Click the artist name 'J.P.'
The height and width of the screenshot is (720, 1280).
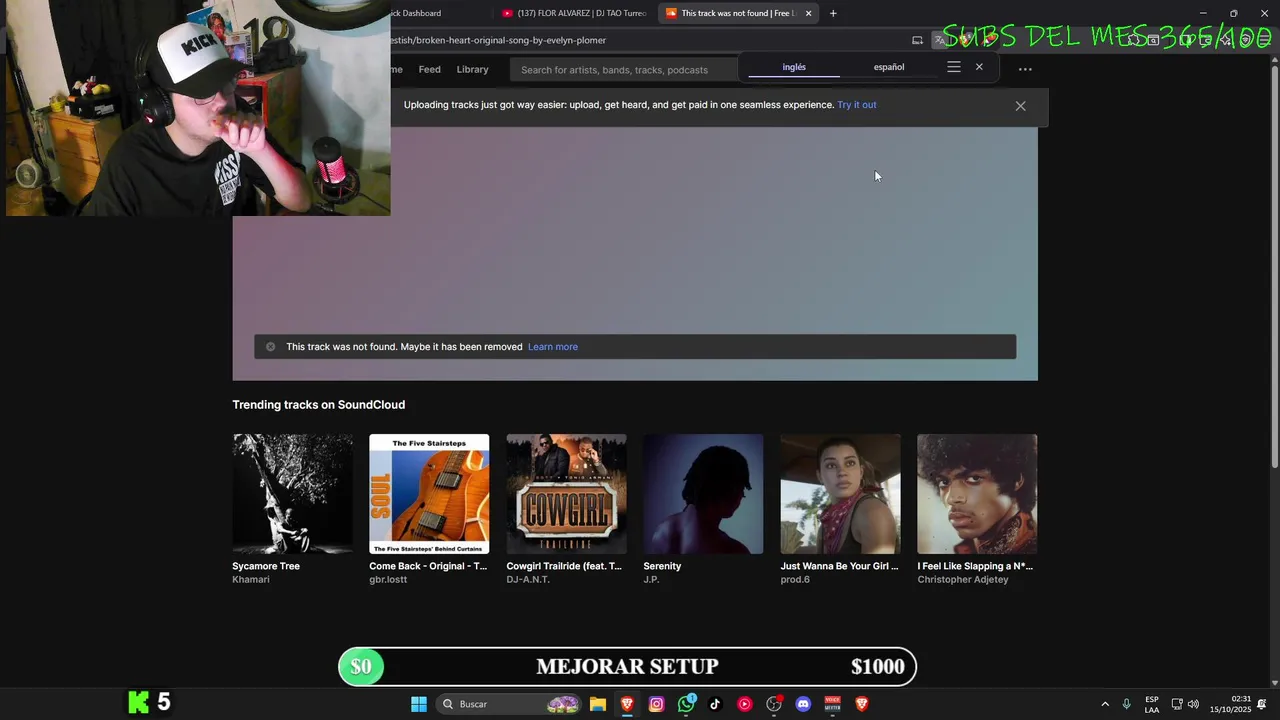point(651,580)
